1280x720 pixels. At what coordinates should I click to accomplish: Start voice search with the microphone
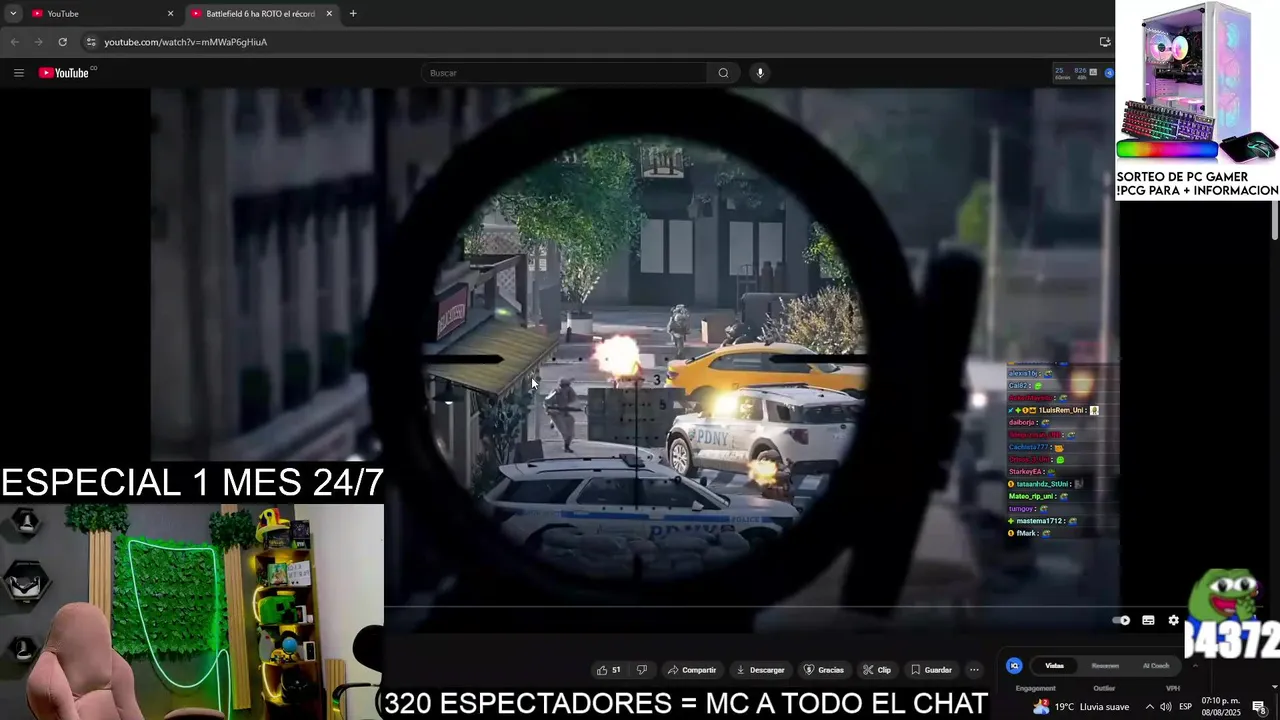760,73
